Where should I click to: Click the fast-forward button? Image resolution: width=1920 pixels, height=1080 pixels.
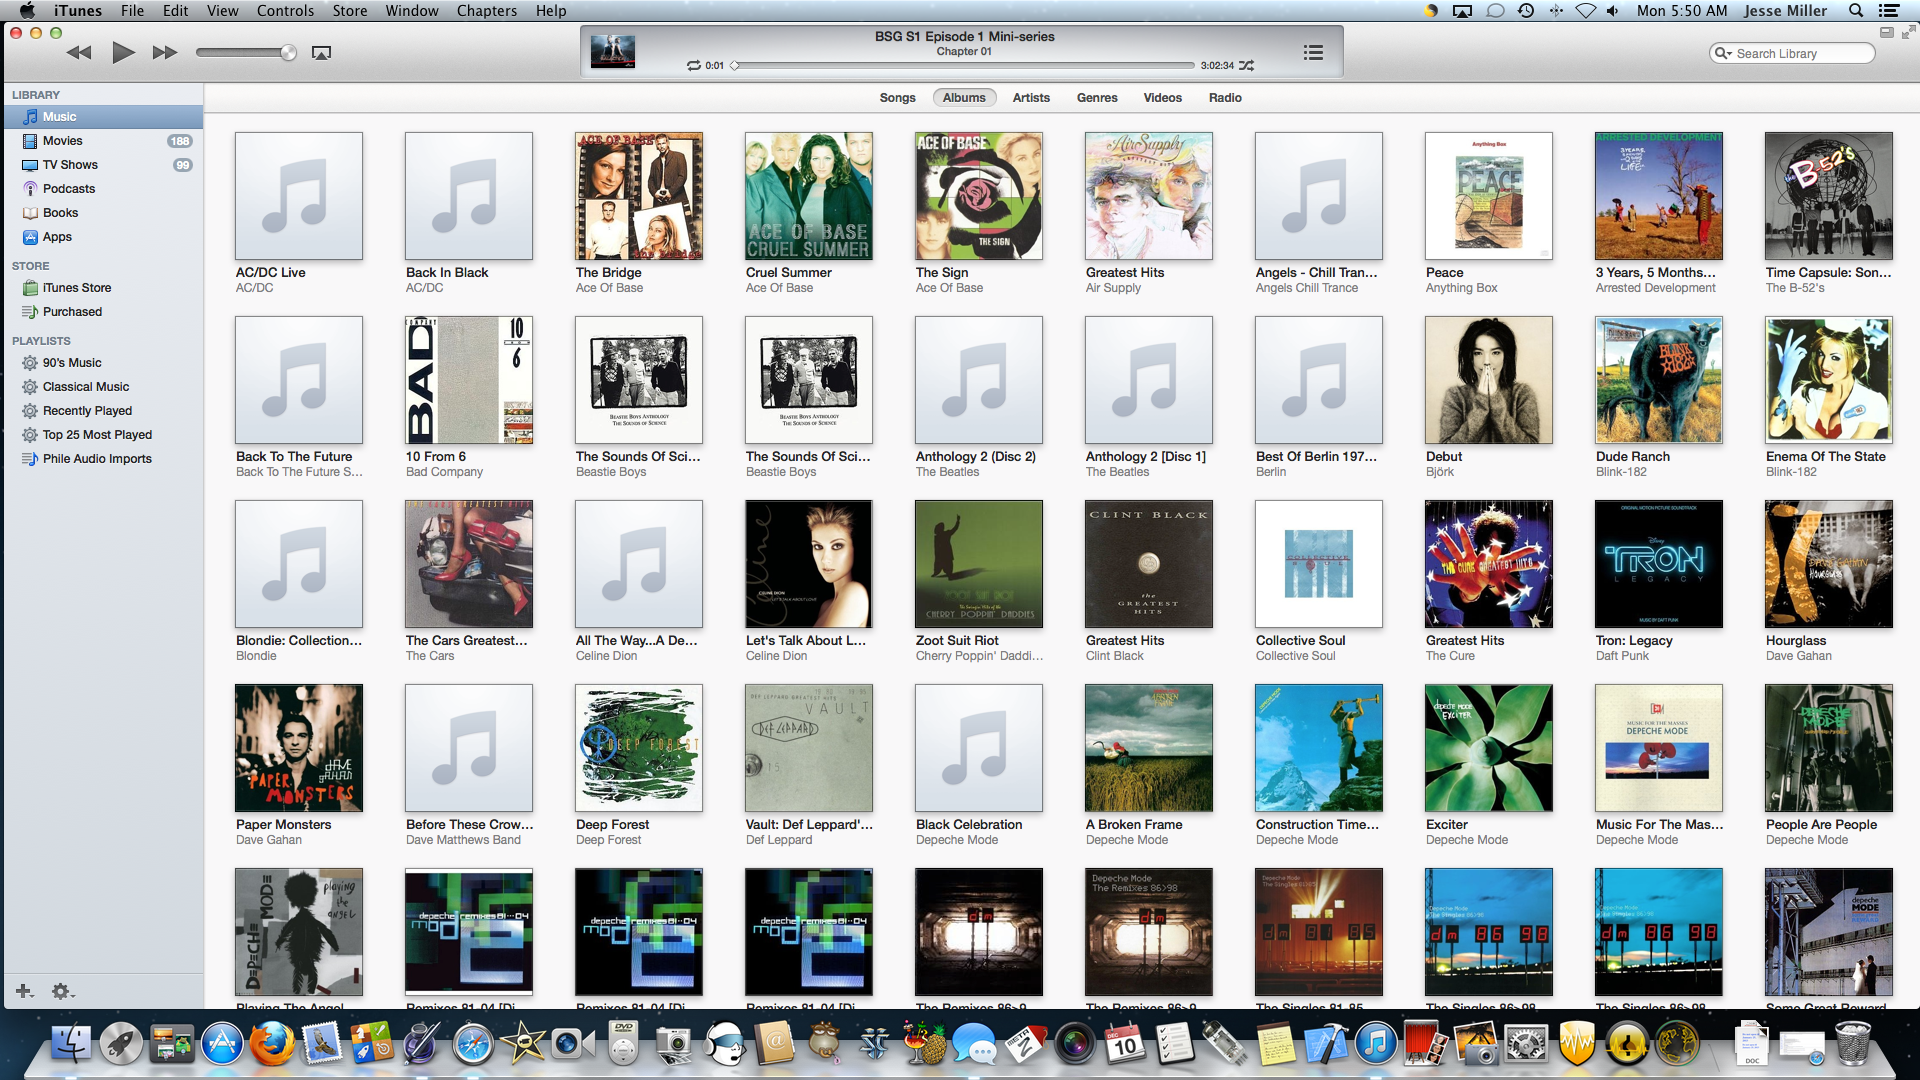[x=165, y=53]
